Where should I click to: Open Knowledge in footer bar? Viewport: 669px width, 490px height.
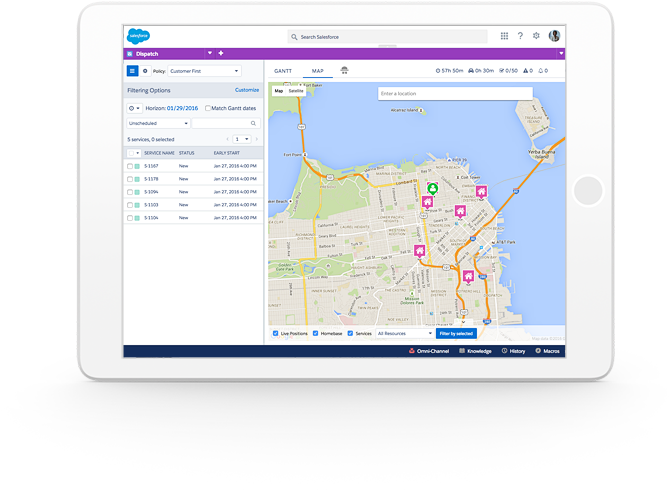click(x=475, y=351)
